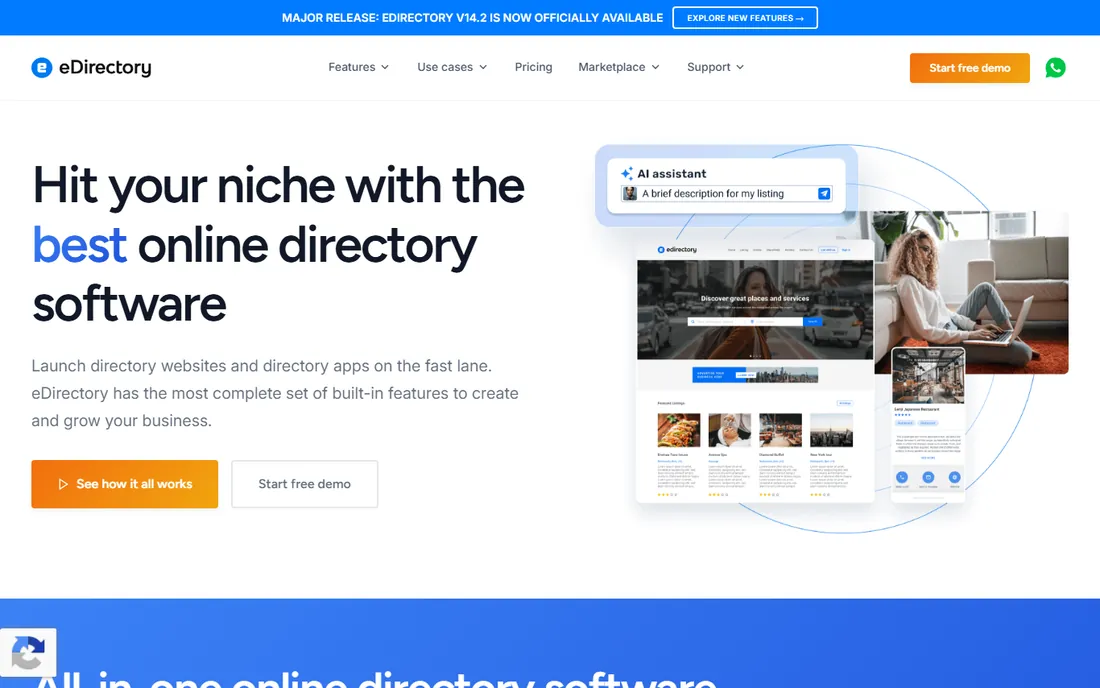The width and height of the screenshot is (1100, 688).
Task: Open the Use cases menu
Action: pos(452,67)
